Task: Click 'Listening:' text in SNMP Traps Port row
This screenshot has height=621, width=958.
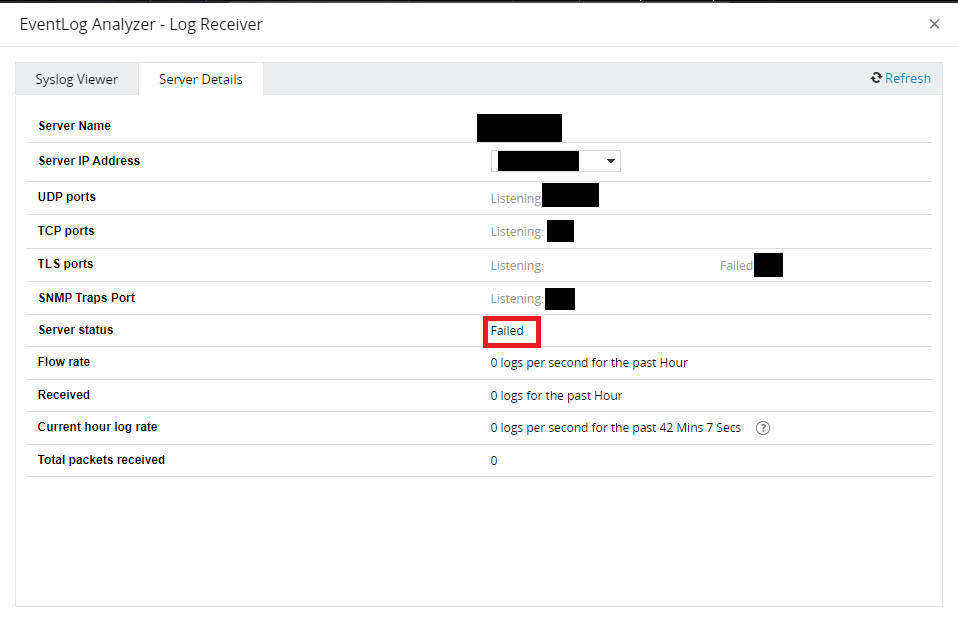Action: tap(517, 299)
